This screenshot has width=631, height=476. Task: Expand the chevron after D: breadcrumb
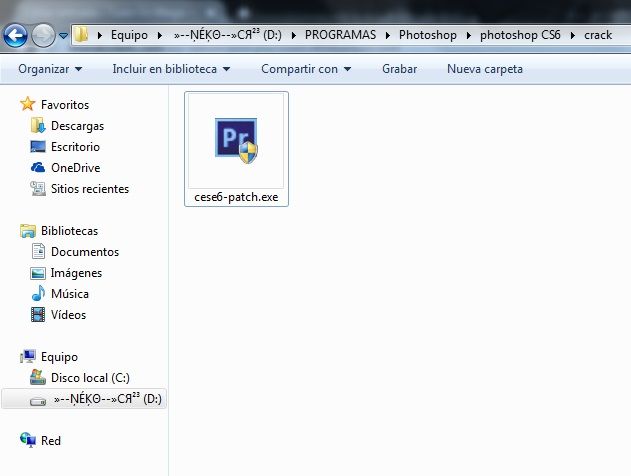294,35
